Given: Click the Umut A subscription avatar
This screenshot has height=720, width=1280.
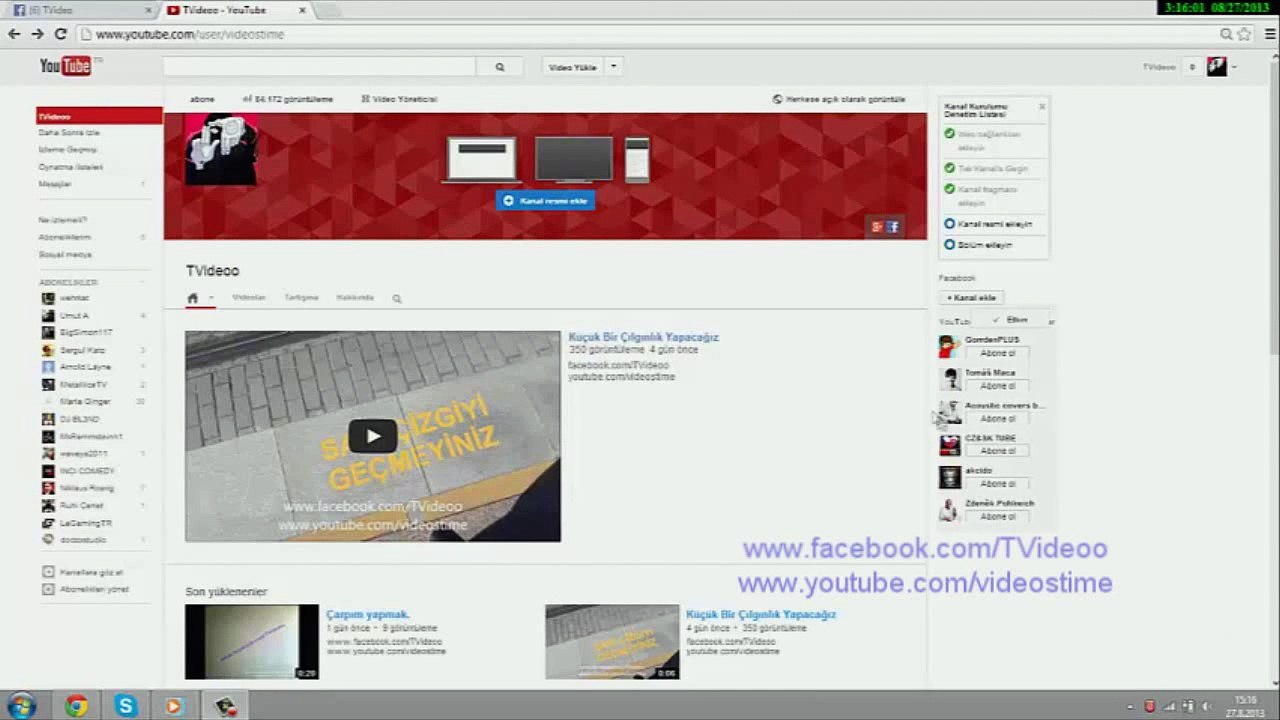Looking at the screenshot, I should [x=48, y=315].
